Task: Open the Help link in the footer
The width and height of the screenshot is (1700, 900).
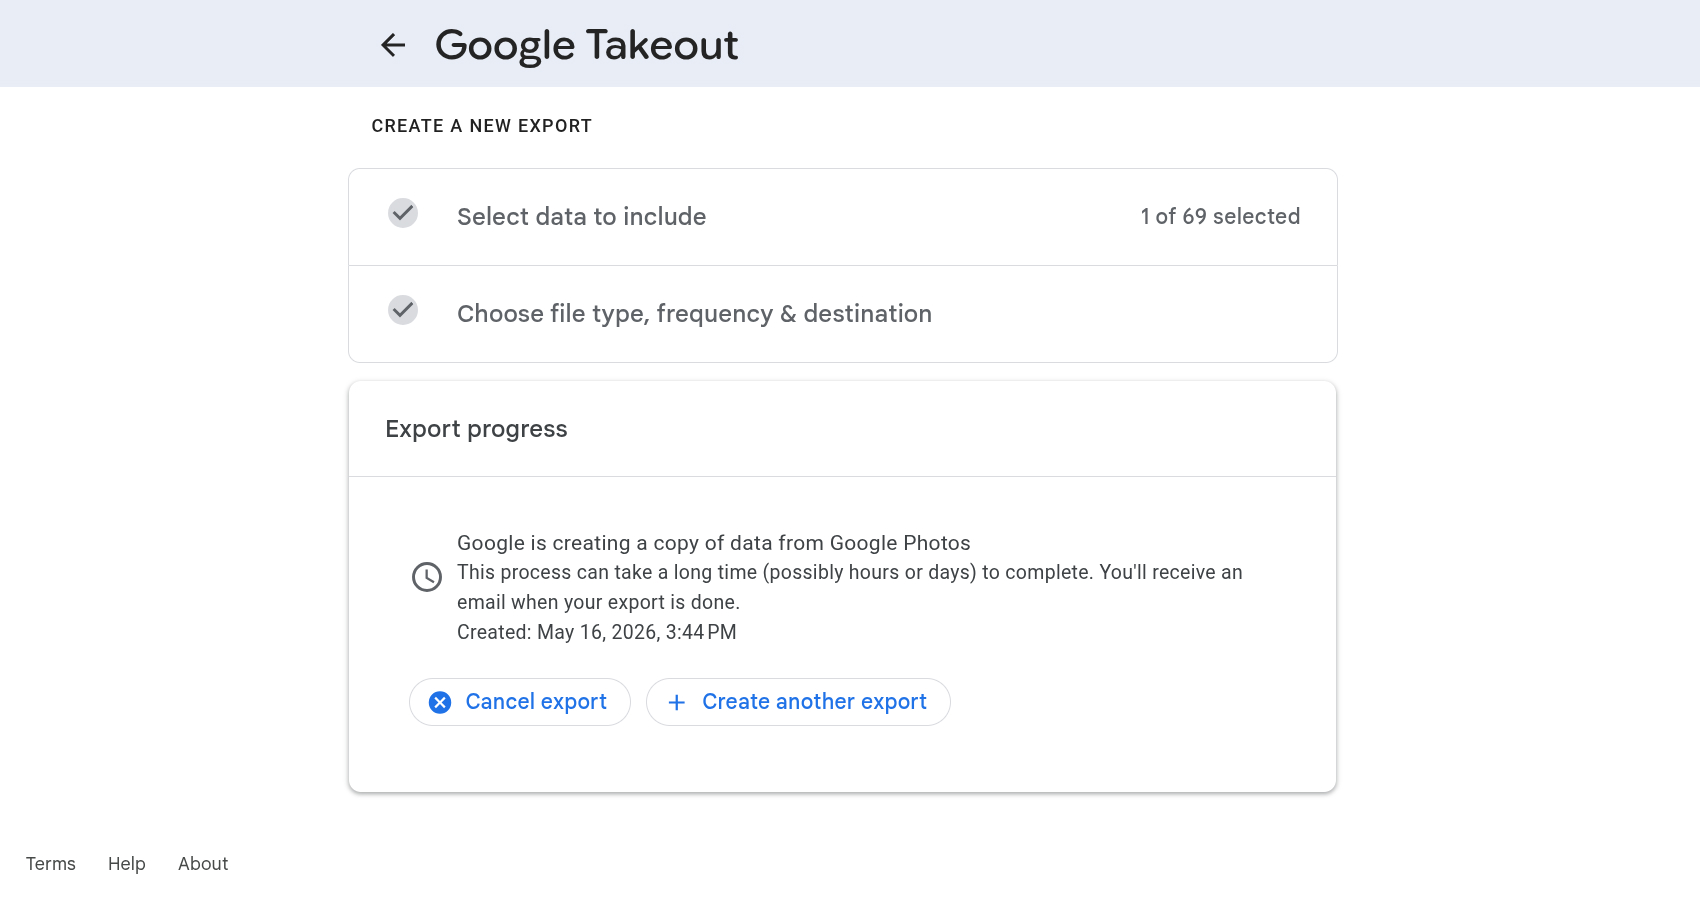Action: click(x=127, y=863)
